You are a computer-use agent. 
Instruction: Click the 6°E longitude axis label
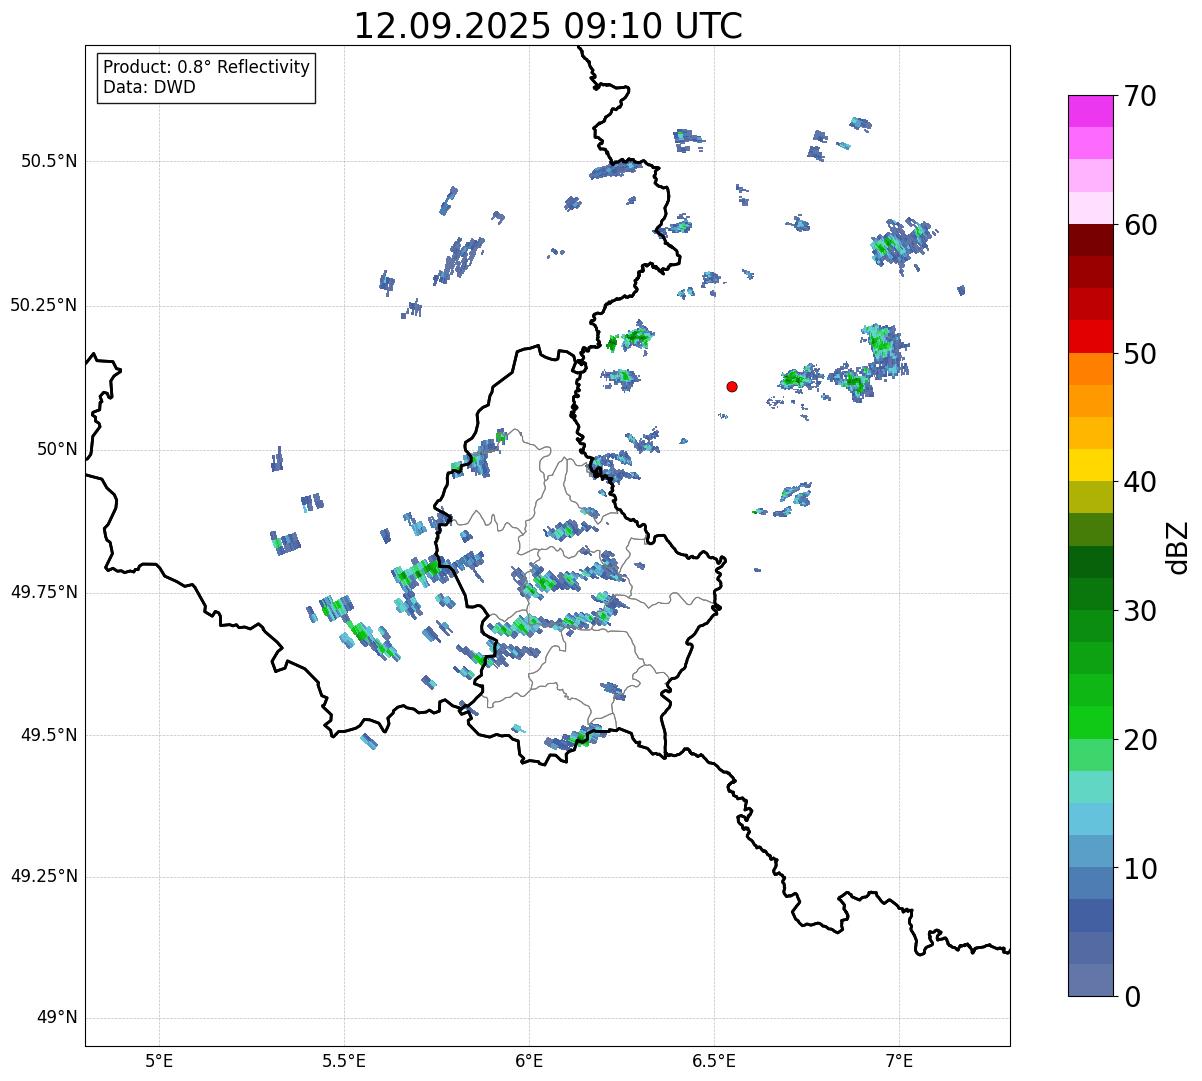(529, 1059)
